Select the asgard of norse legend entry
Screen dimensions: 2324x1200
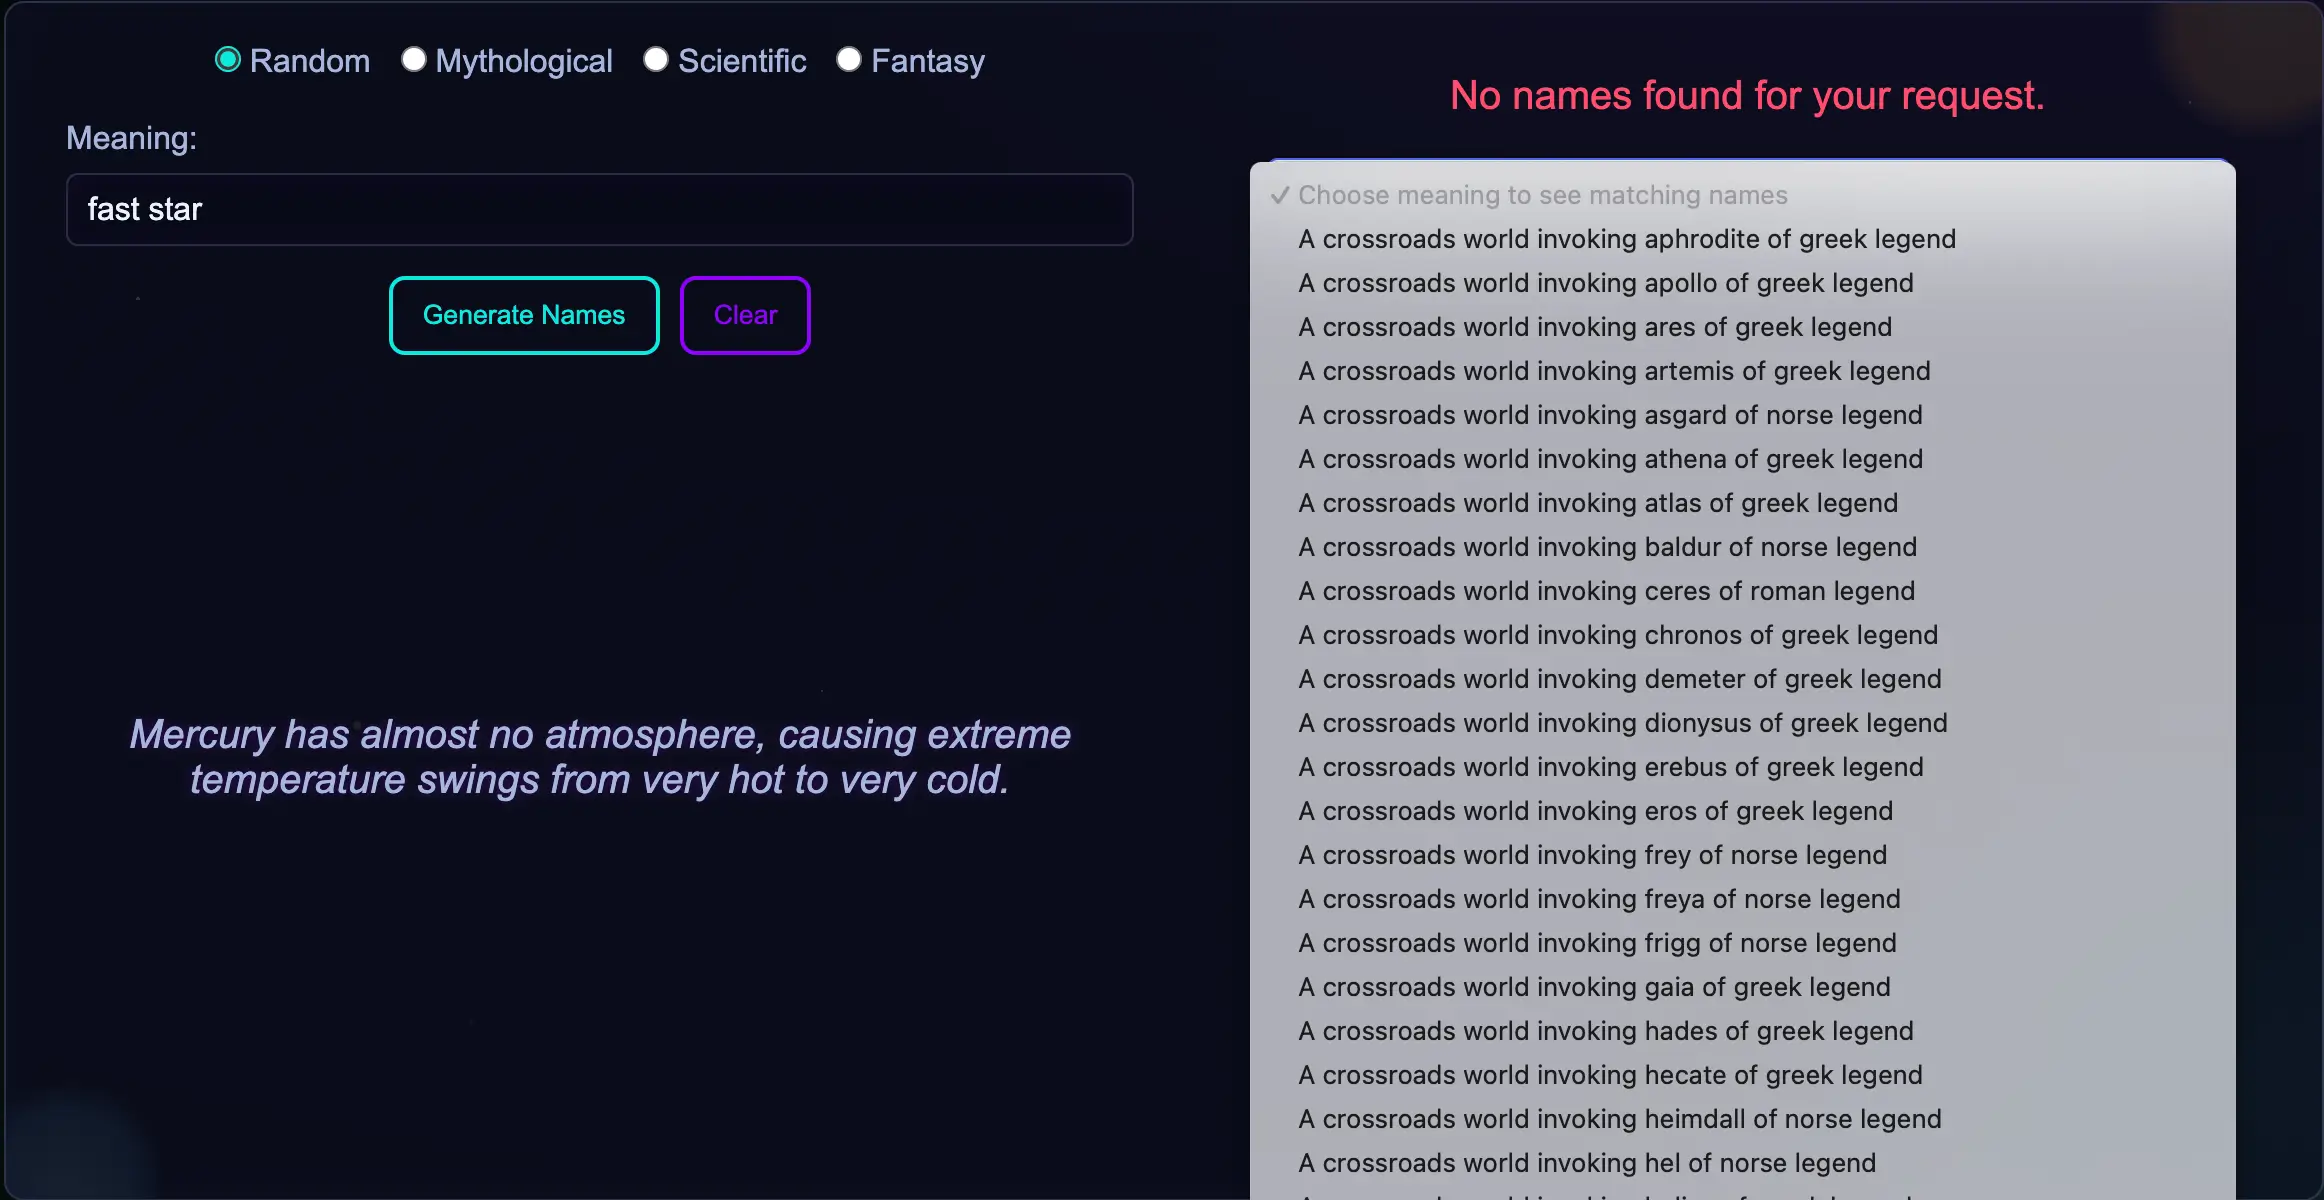click(1609, 415)
